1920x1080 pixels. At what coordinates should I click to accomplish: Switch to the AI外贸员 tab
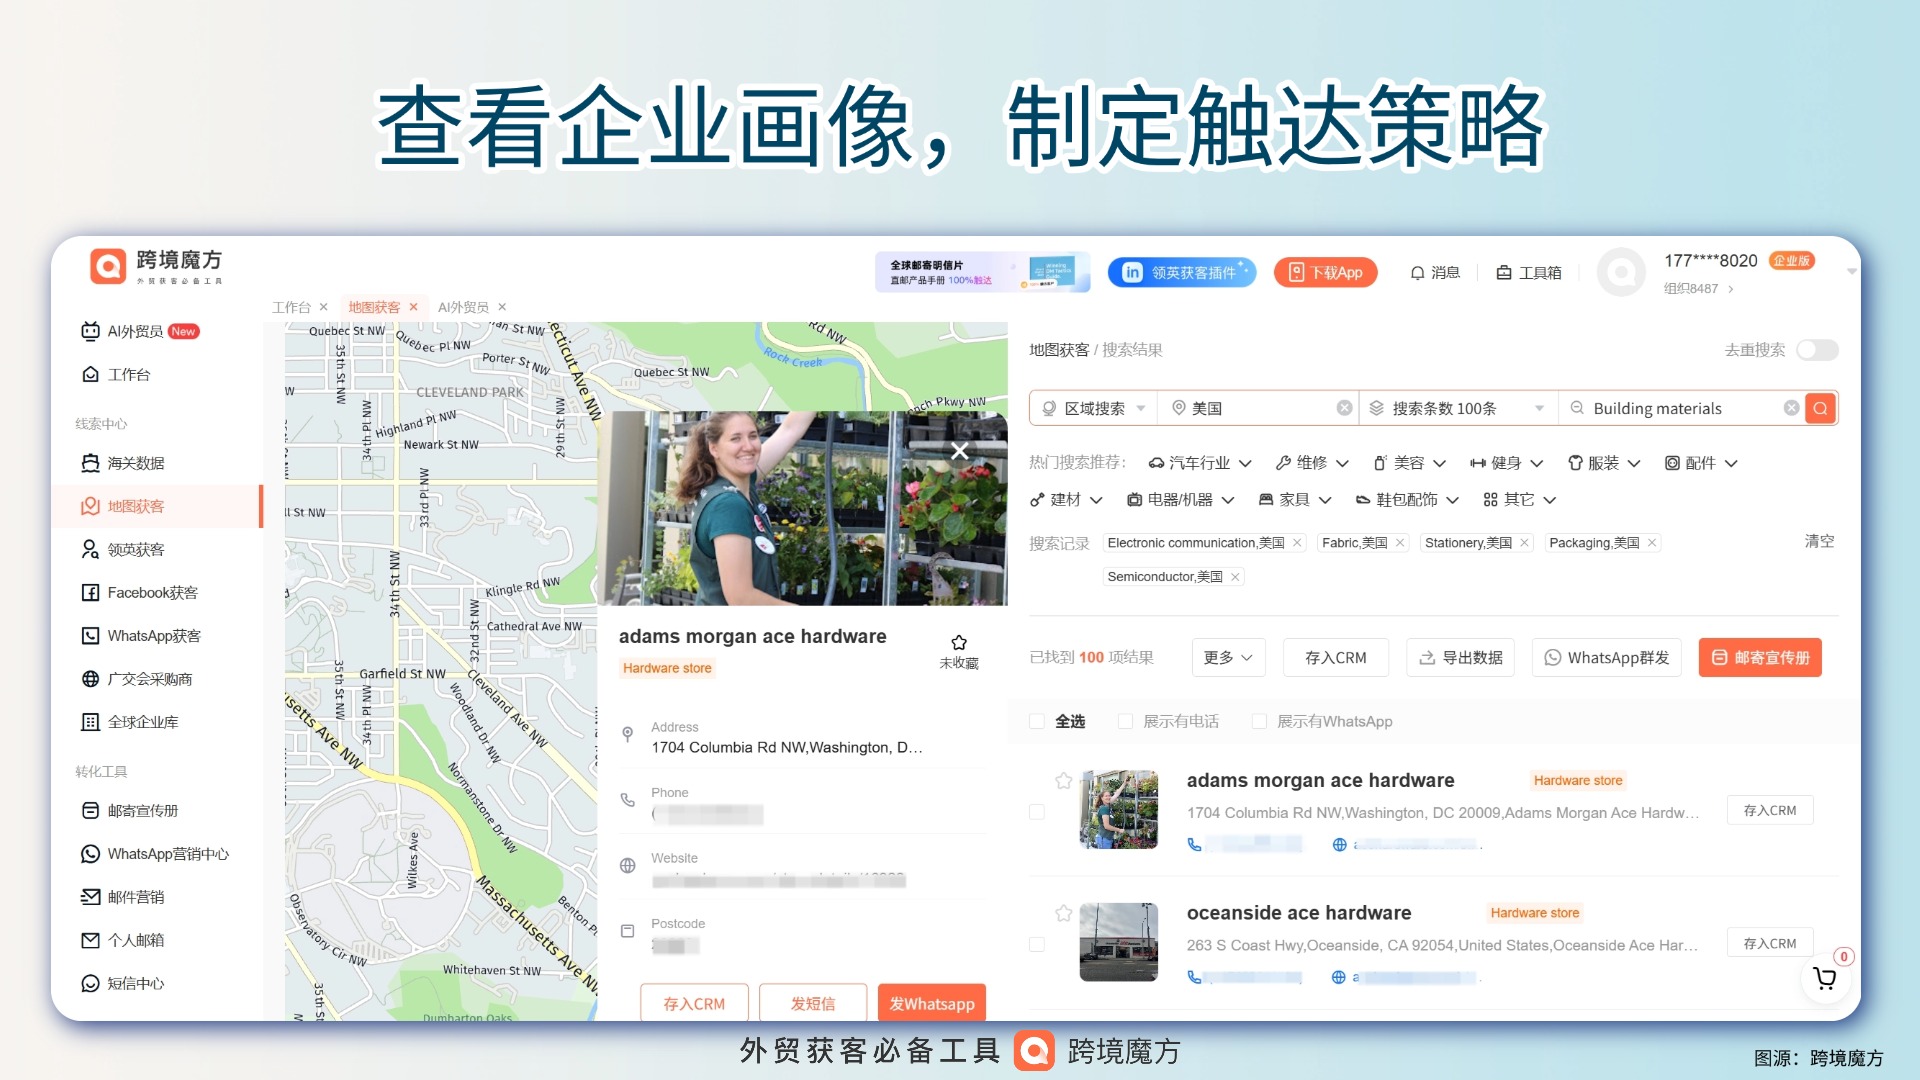[x=463, y=307]
